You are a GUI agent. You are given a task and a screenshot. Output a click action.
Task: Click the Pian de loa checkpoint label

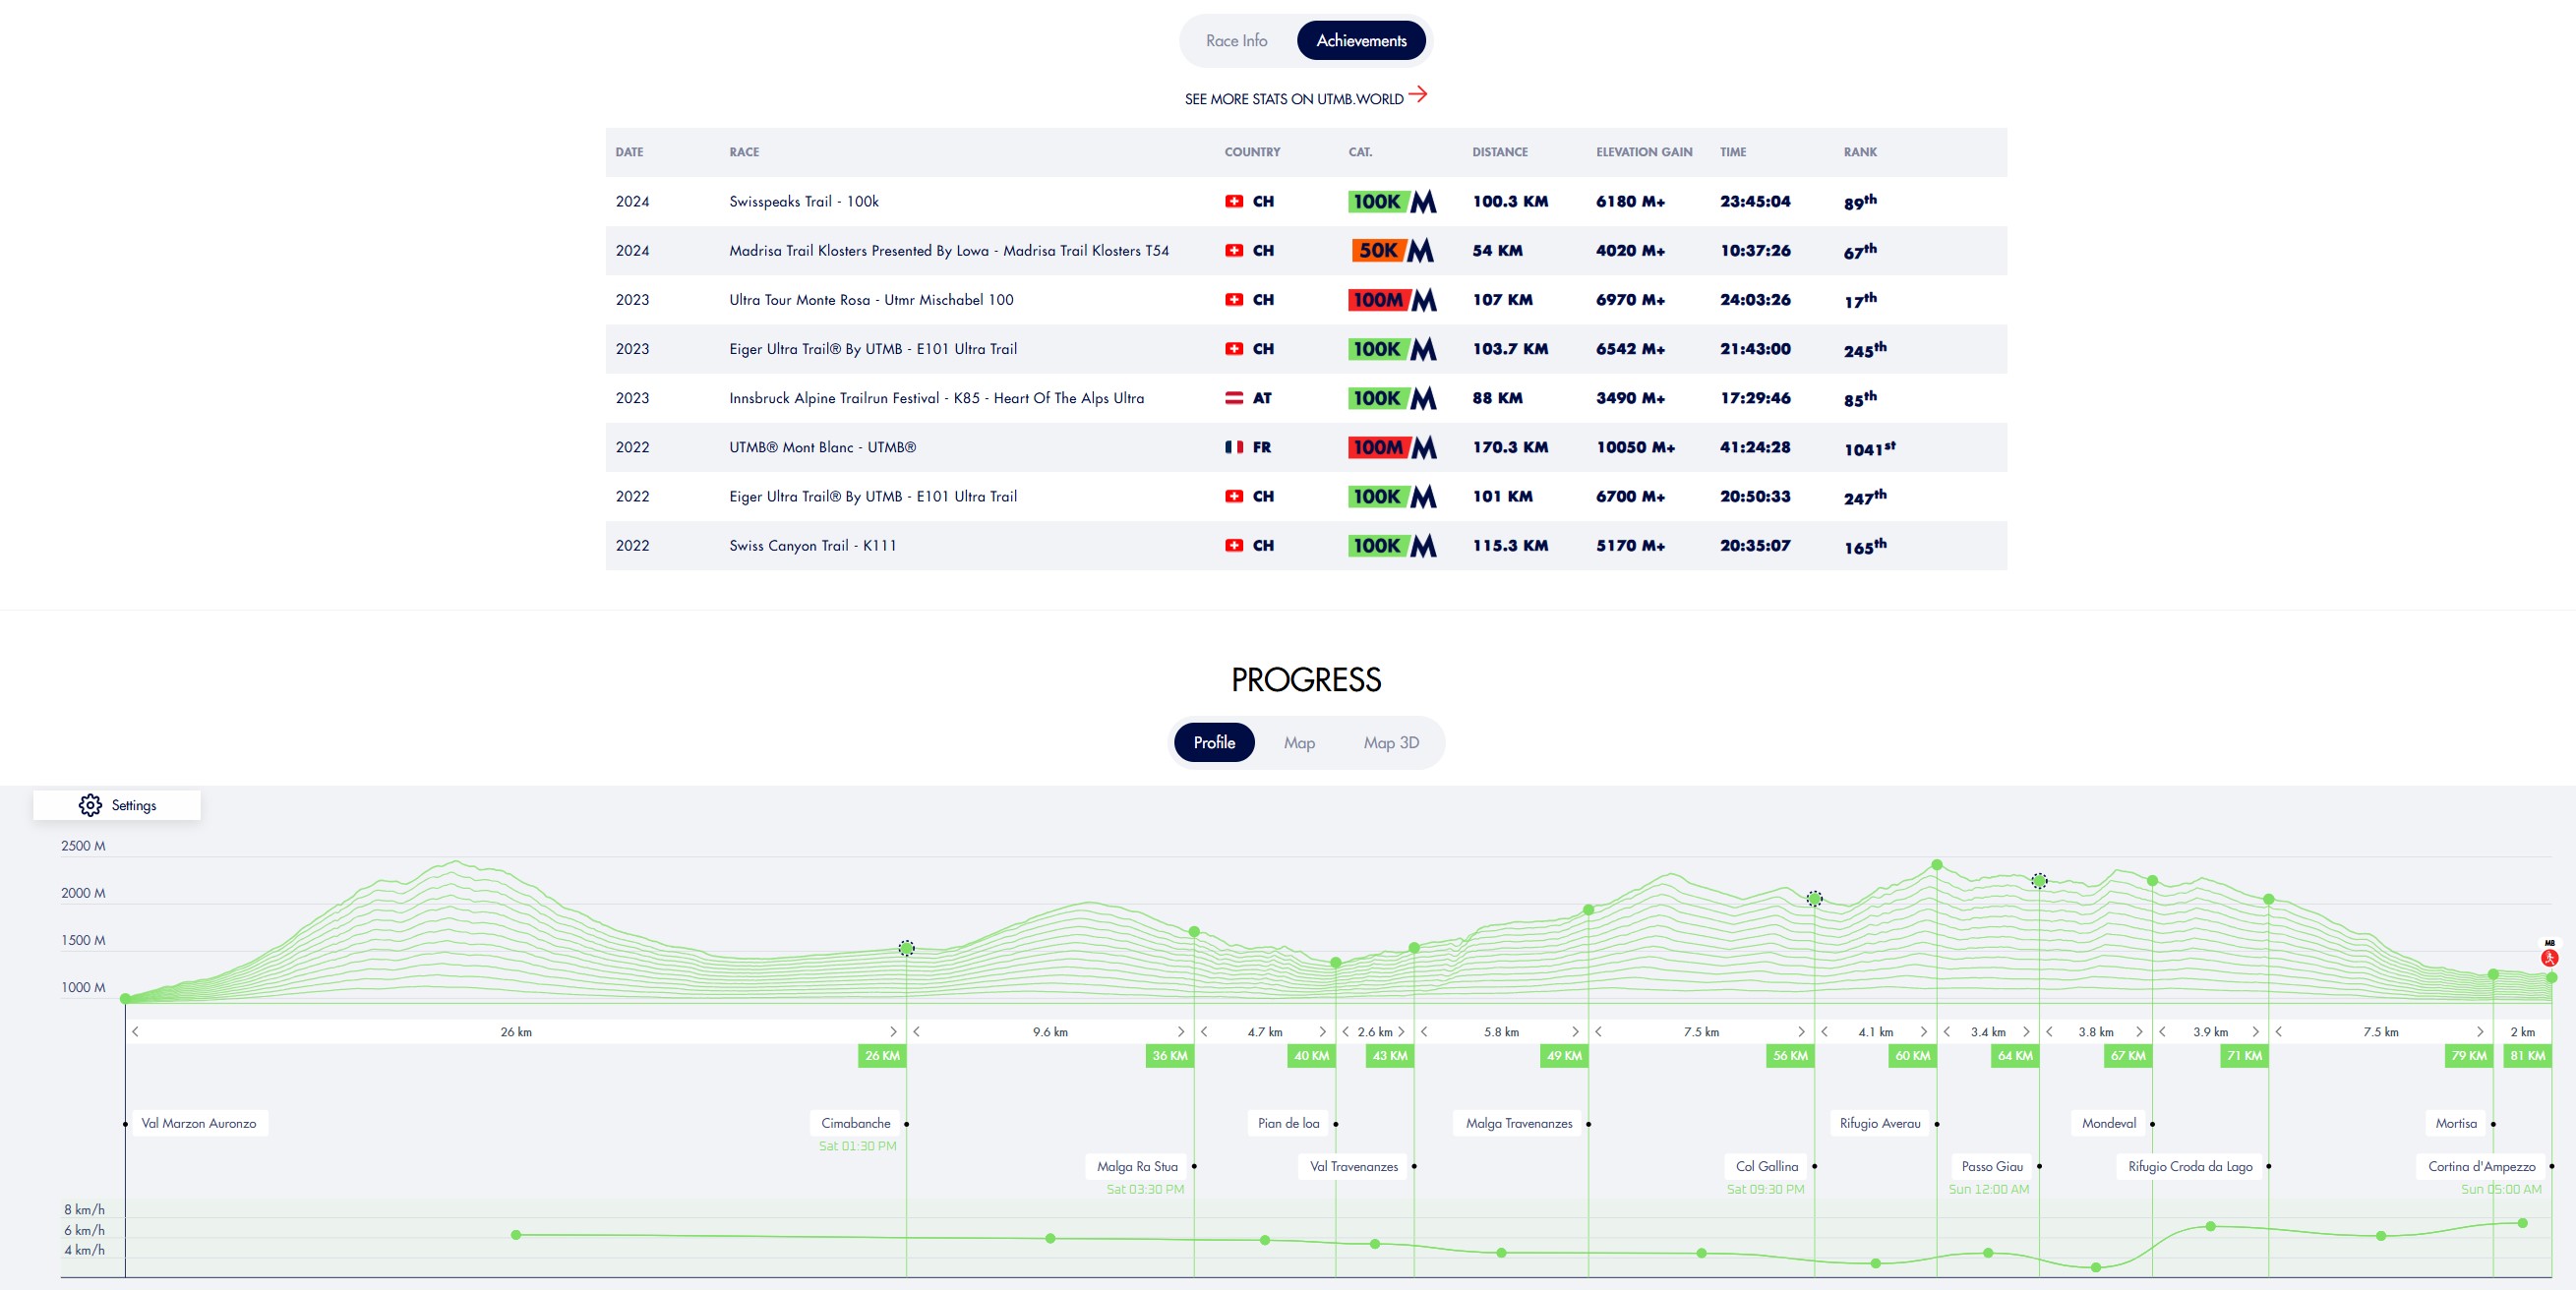click(1288, 1124)
